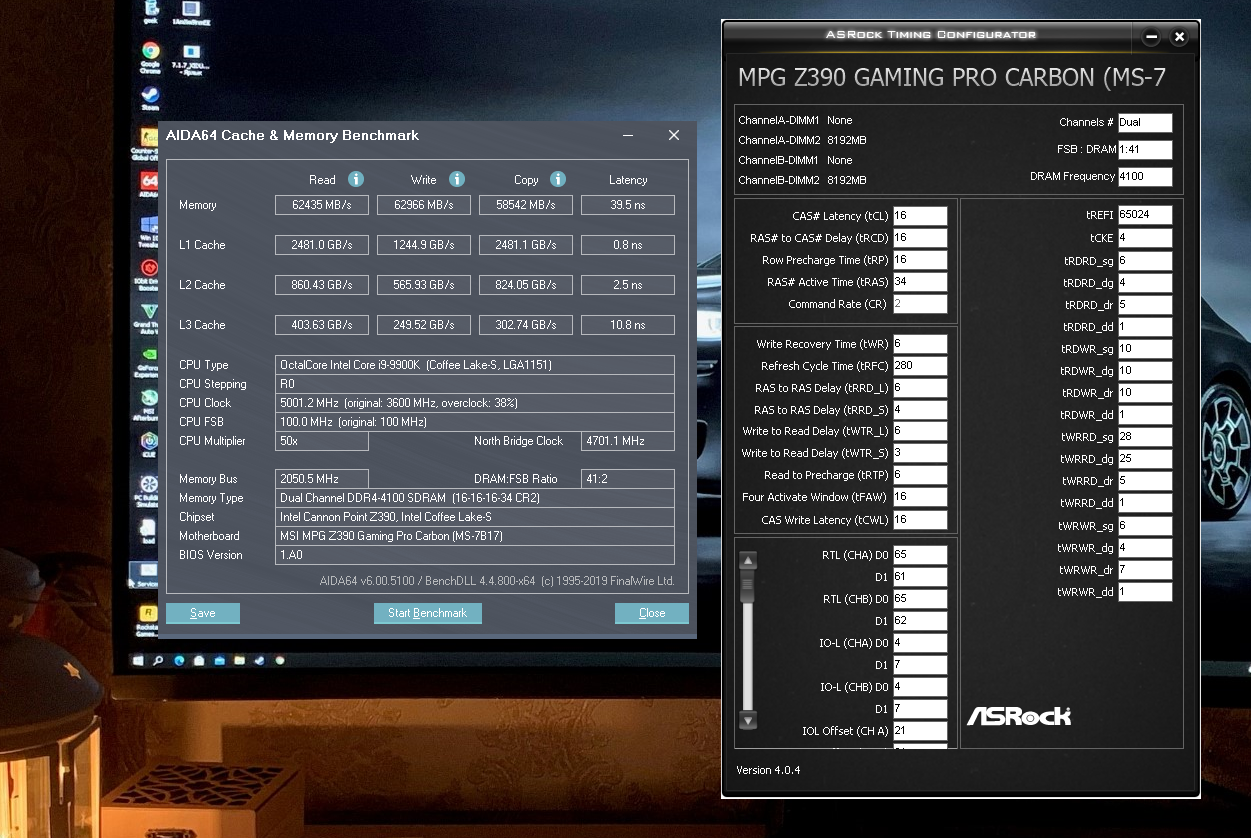The image size is (1251, 838).
Task: Open Mail app from taskbar
Action: [x=222, y=661]
